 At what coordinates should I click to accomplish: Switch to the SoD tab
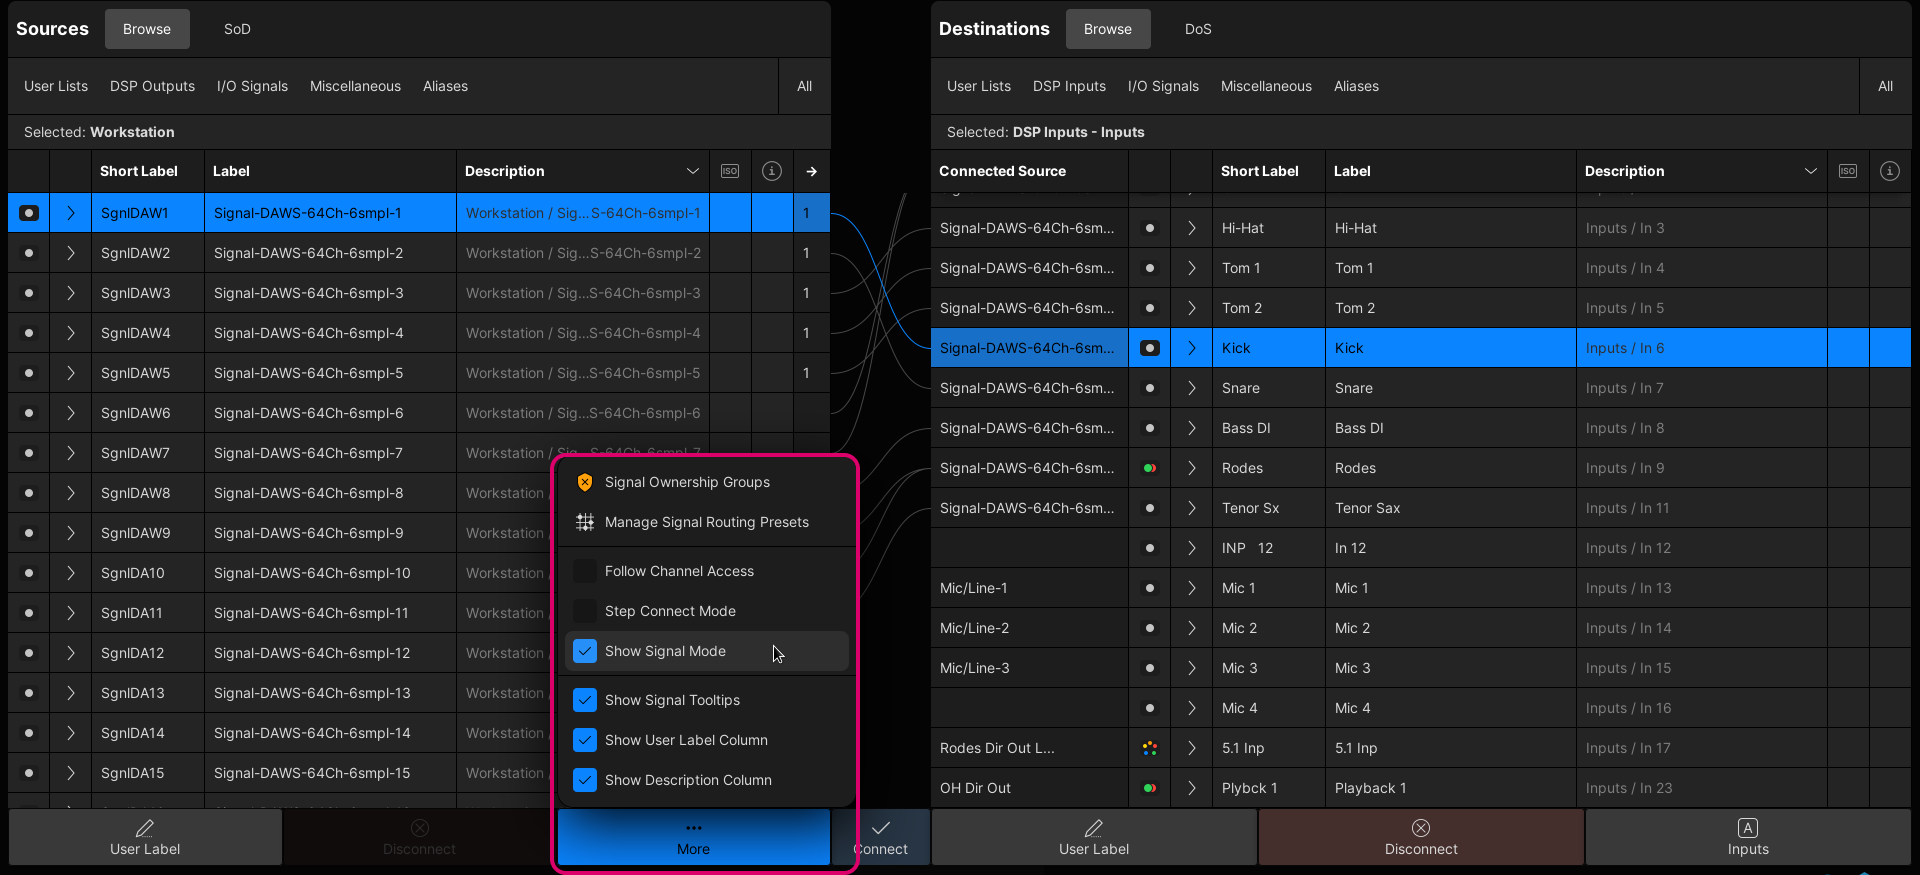pos(237,29)
